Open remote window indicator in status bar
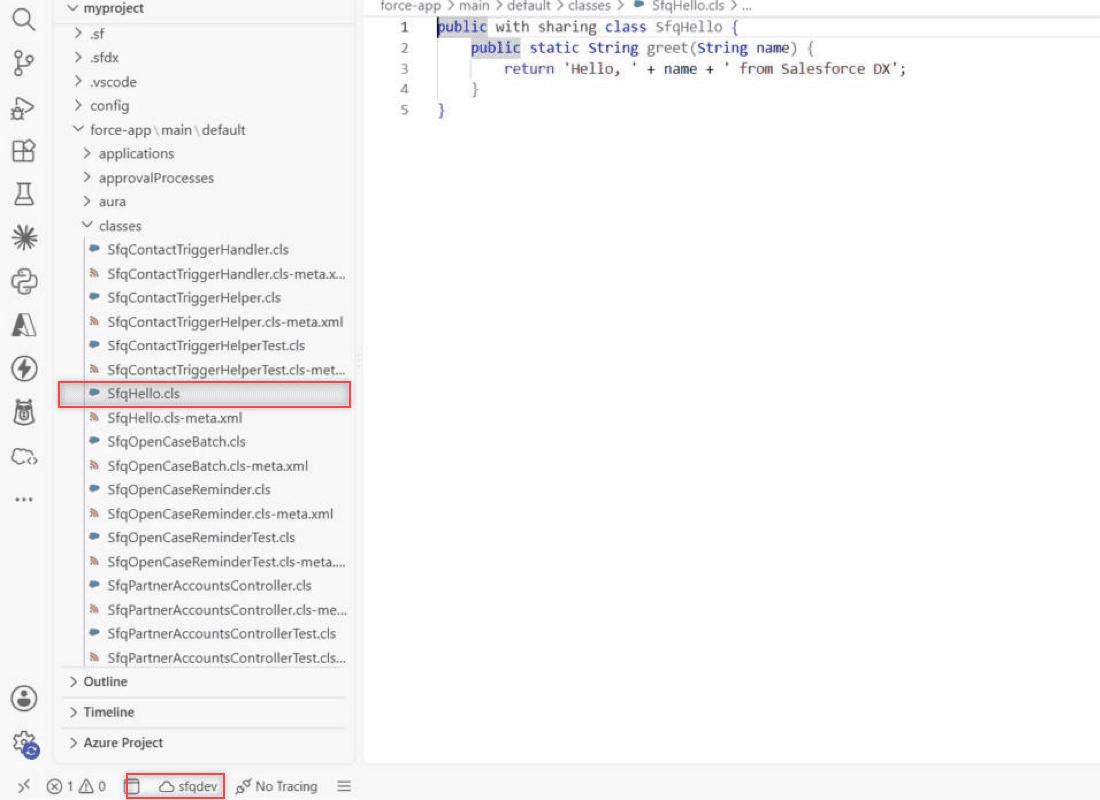This screenshot has width=1100, height=800. 24,786
